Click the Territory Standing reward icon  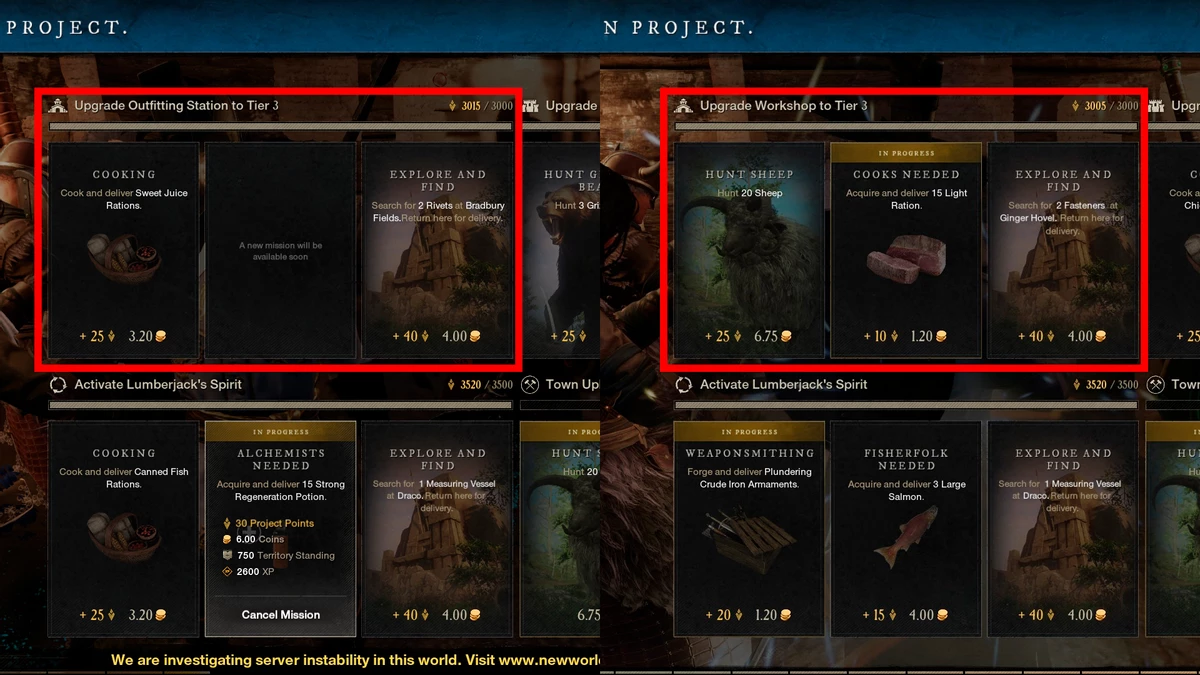(226, 555)
